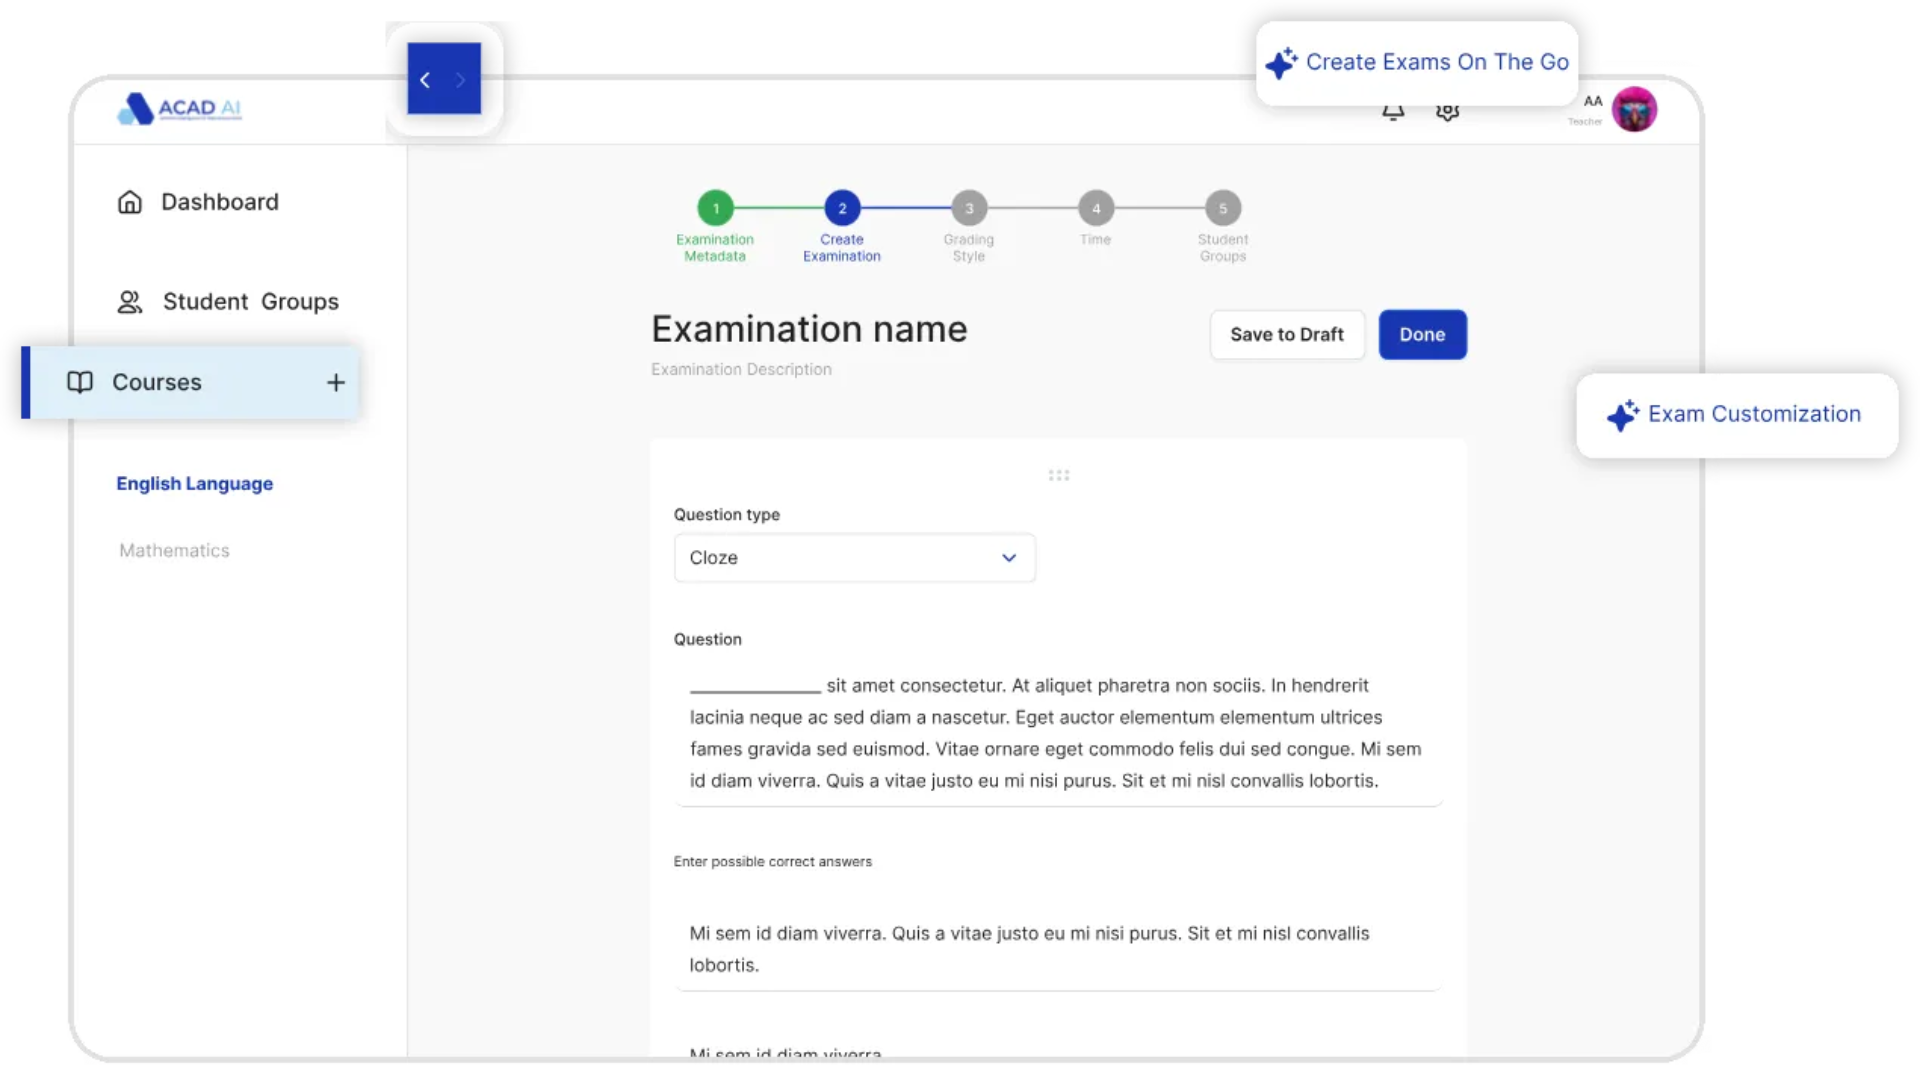Click the dropdown chevron next to Cloze
The height and width of the screenshot is (1080, 1920).
[x=1009, y=558]
